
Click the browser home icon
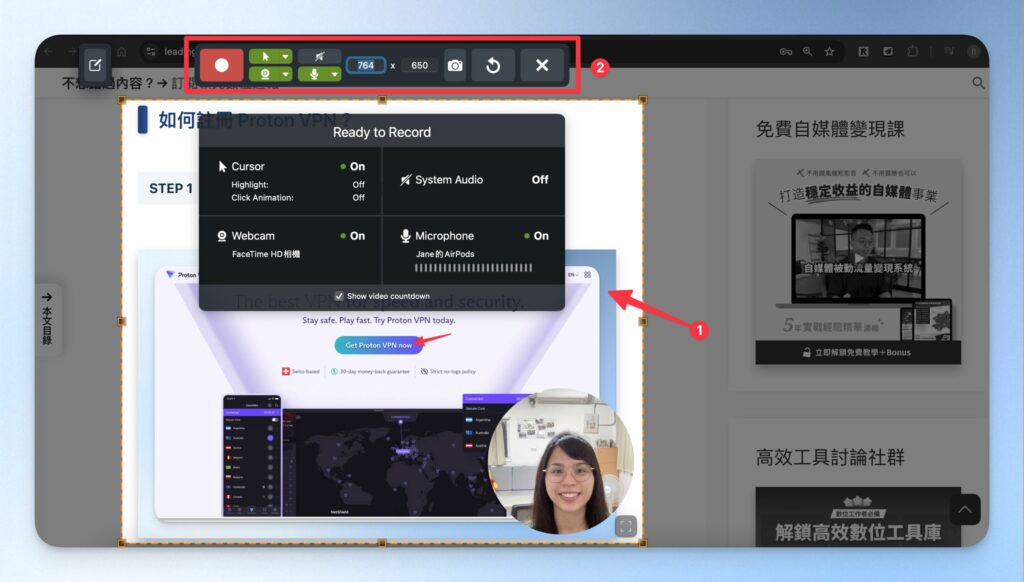pyautogui.click(x=121, y=51)
